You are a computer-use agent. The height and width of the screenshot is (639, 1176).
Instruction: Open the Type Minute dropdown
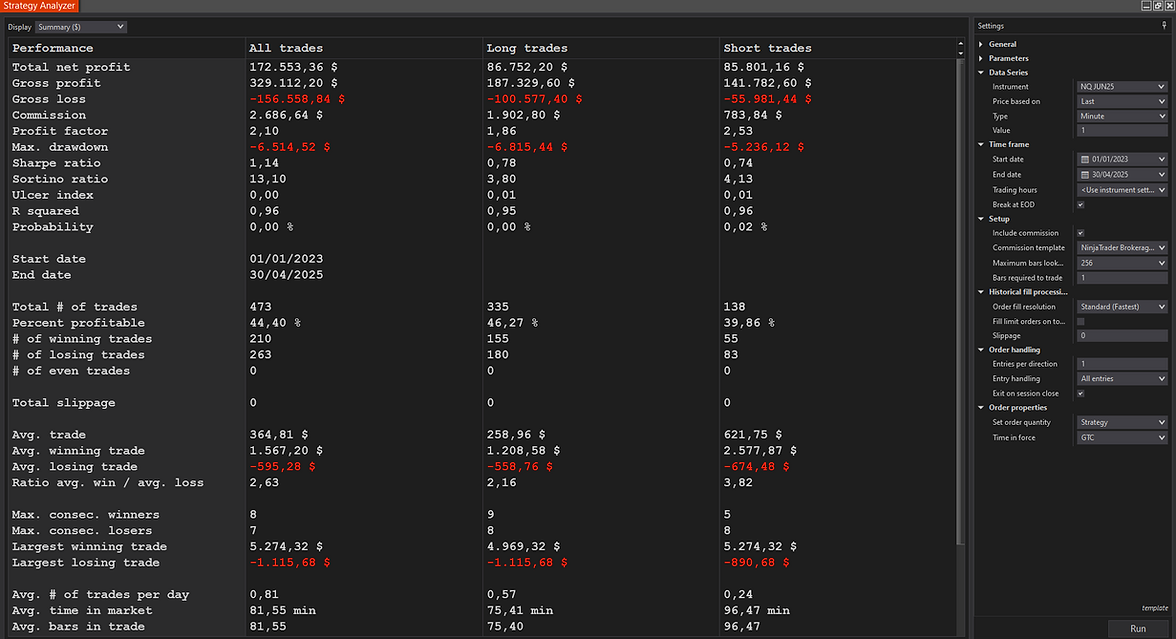(x=1122, y=116)
